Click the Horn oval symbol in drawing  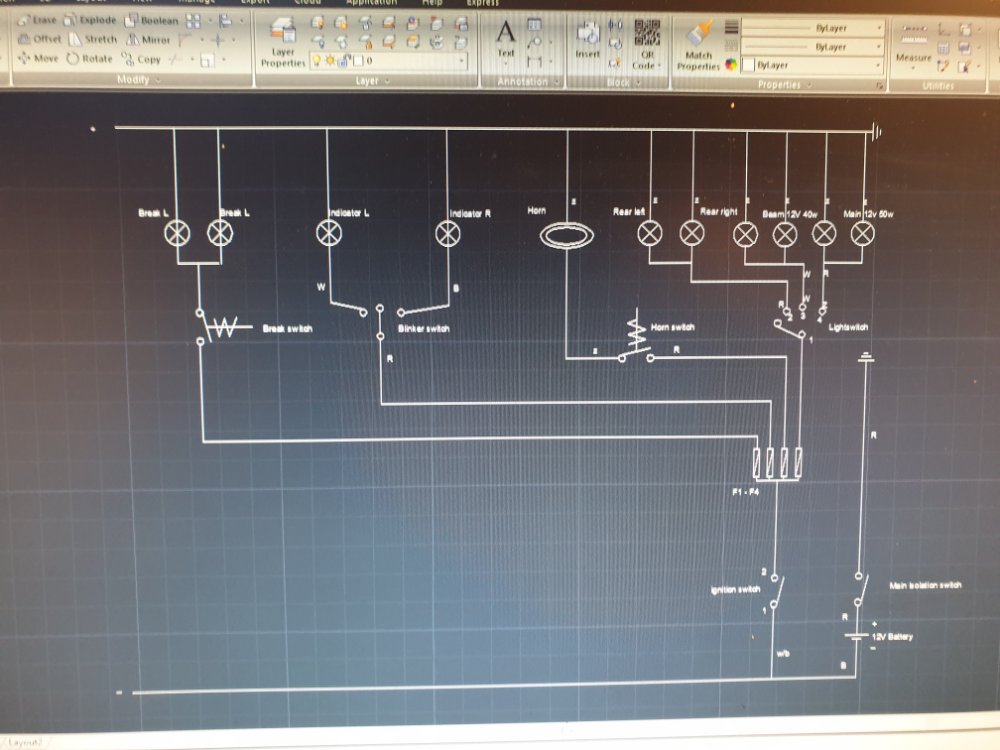pyautogui.click(x=566, y=235)
